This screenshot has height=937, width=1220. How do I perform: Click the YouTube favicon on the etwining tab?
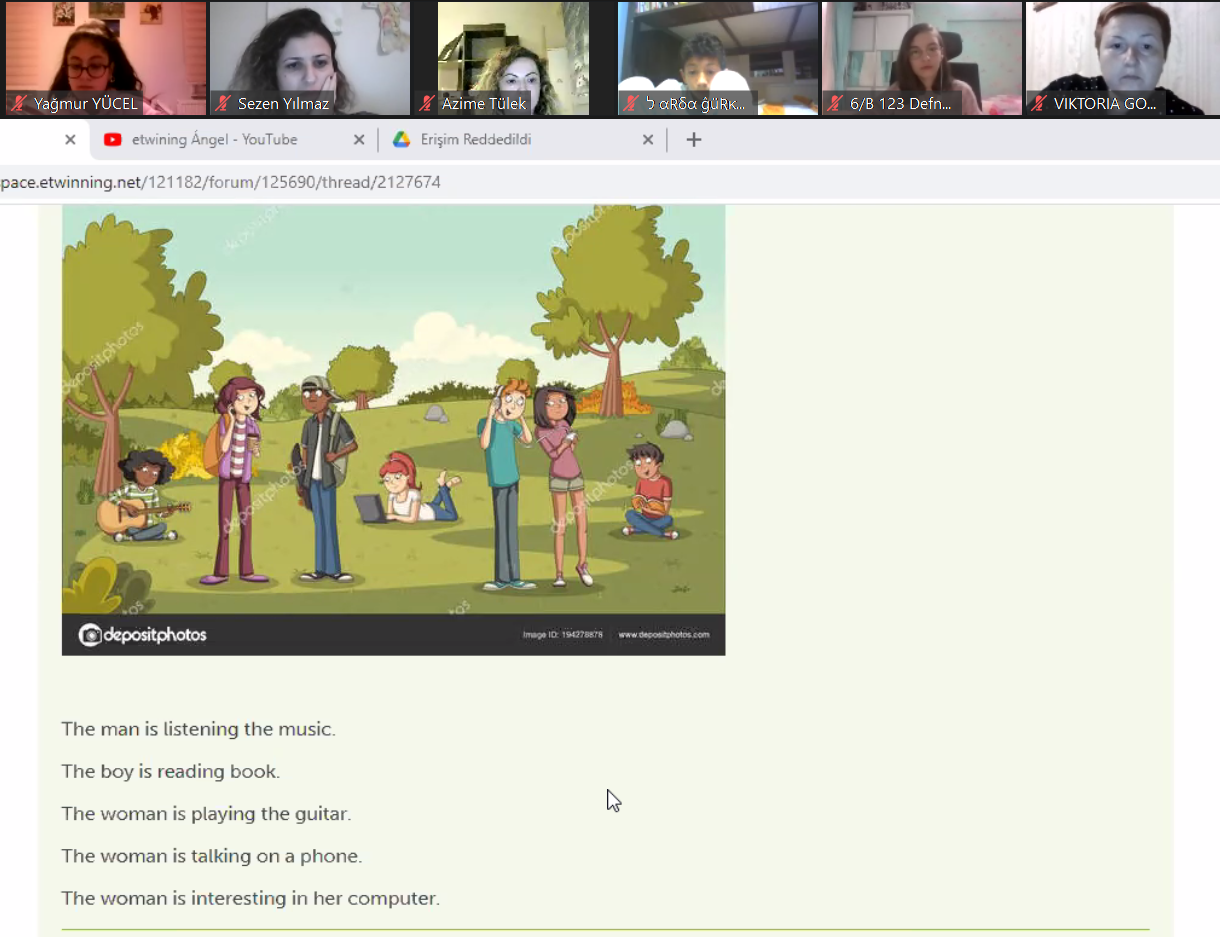113,140
